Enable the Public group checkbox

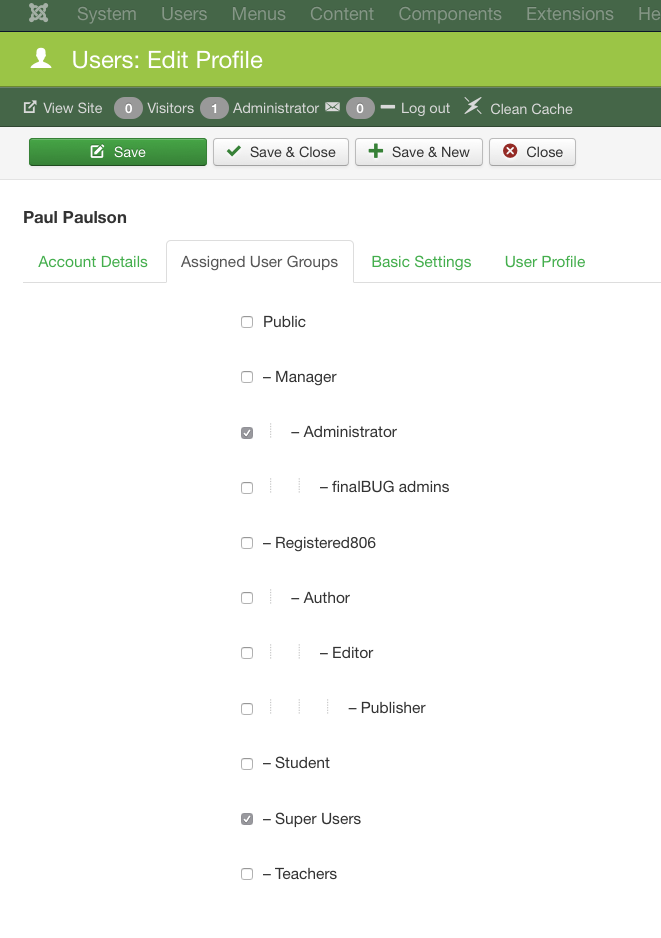[247, 322]
